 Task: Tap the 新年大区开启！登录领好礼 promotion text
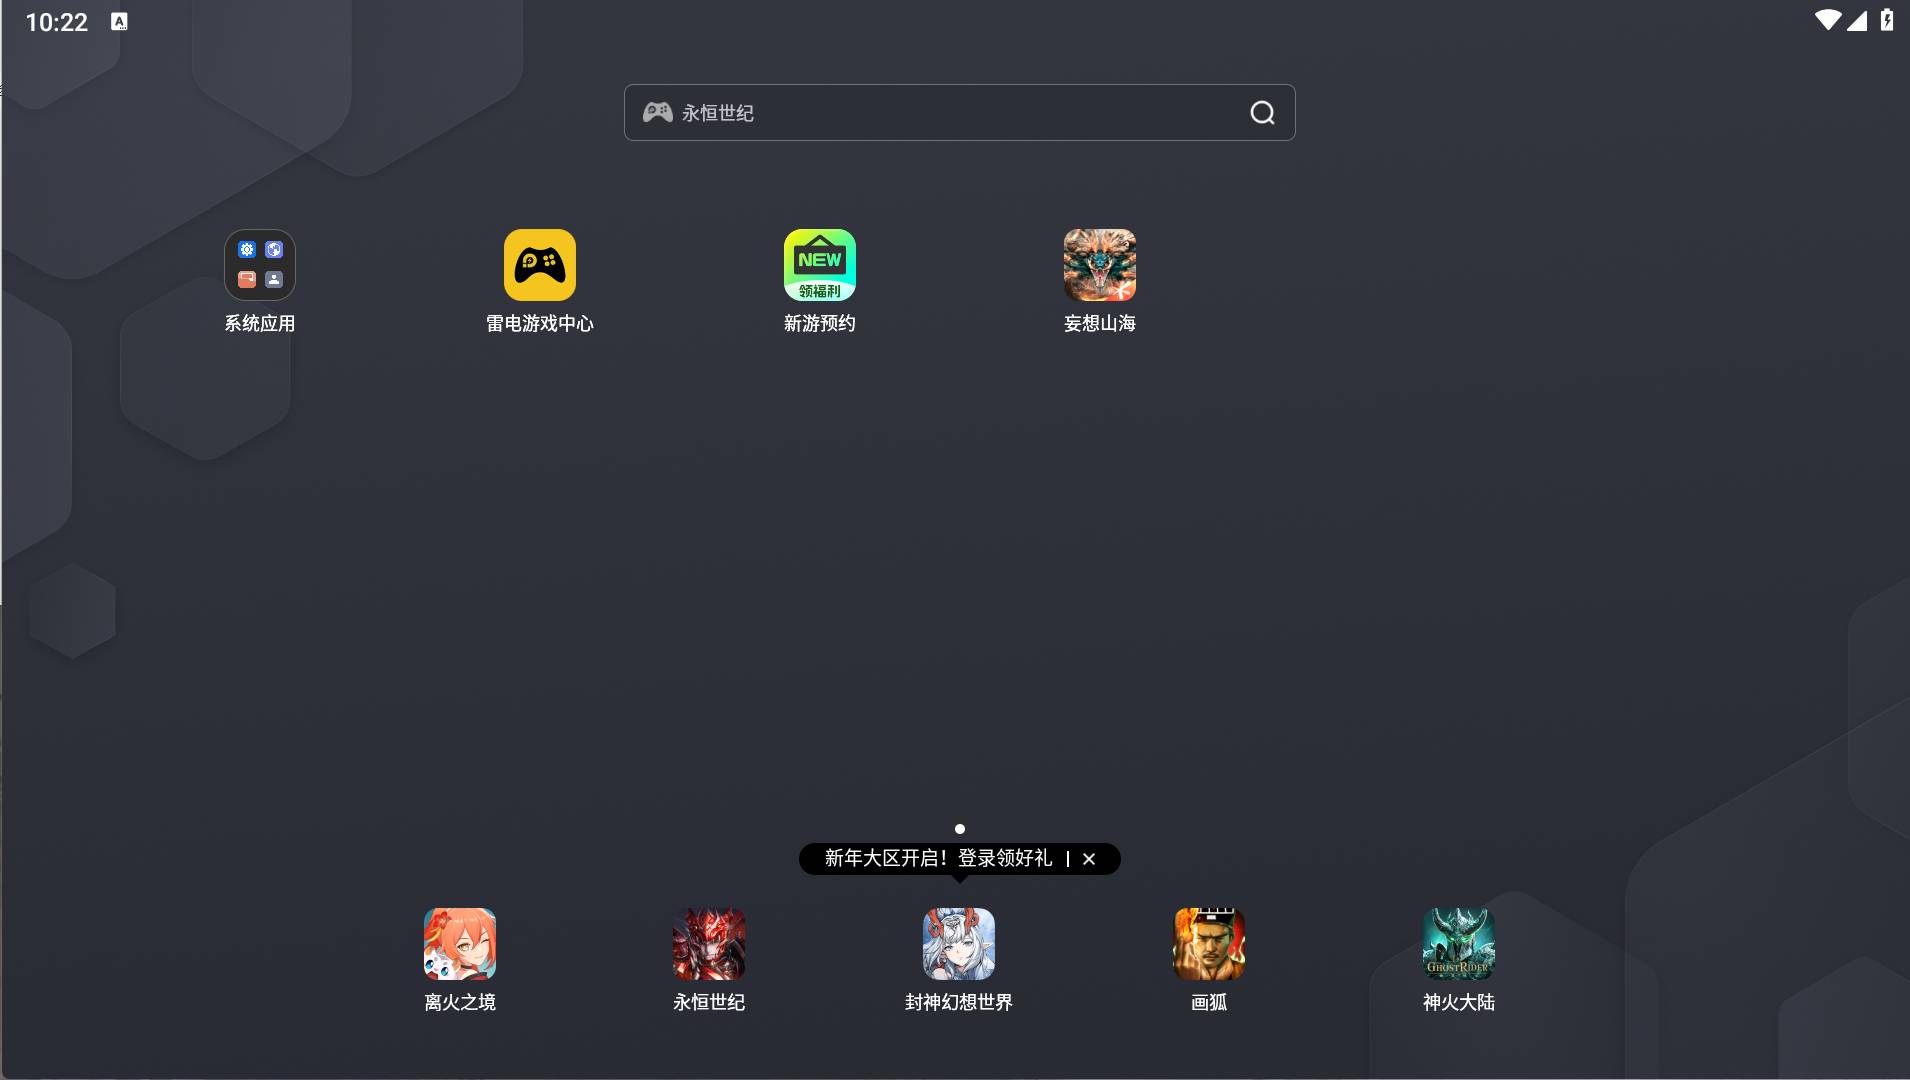(938, 859)
